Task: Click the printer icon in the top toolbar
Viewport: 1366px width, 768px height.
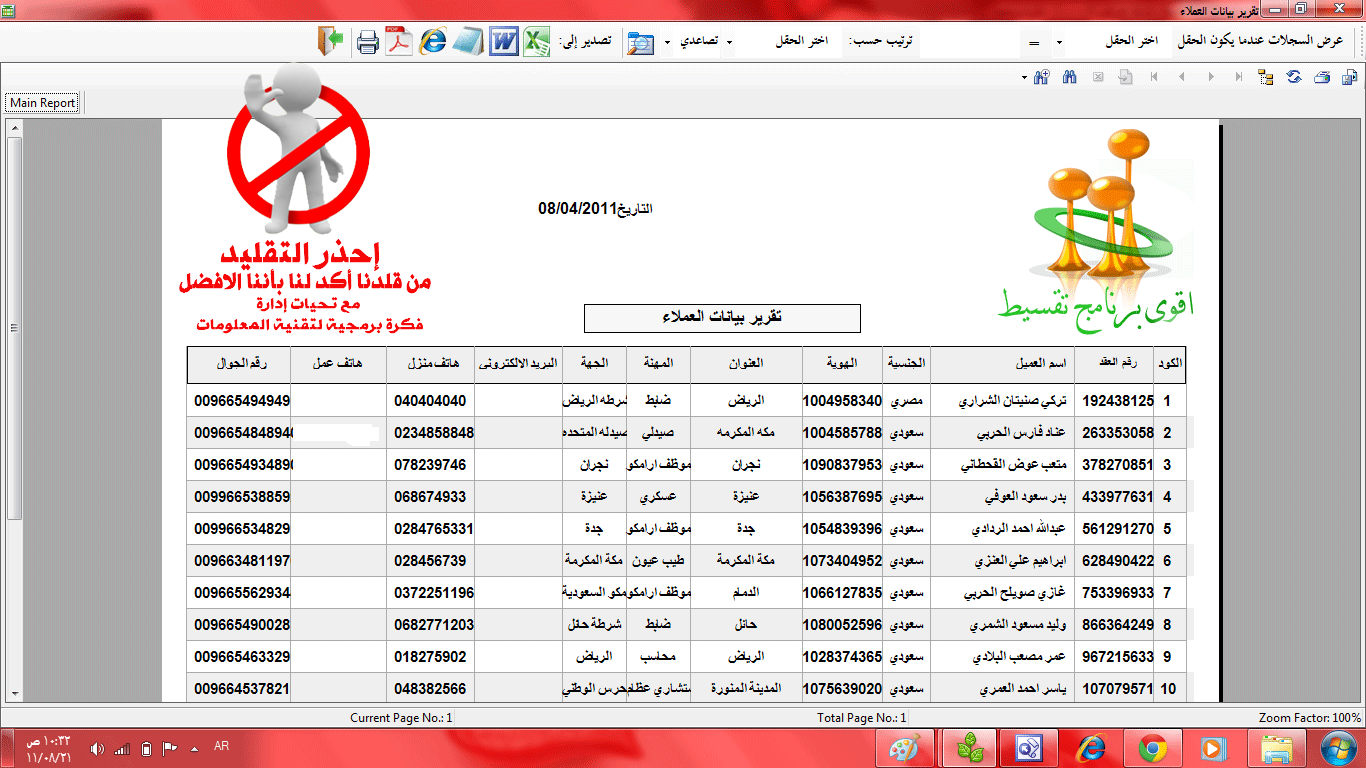Action: [367, 43]
